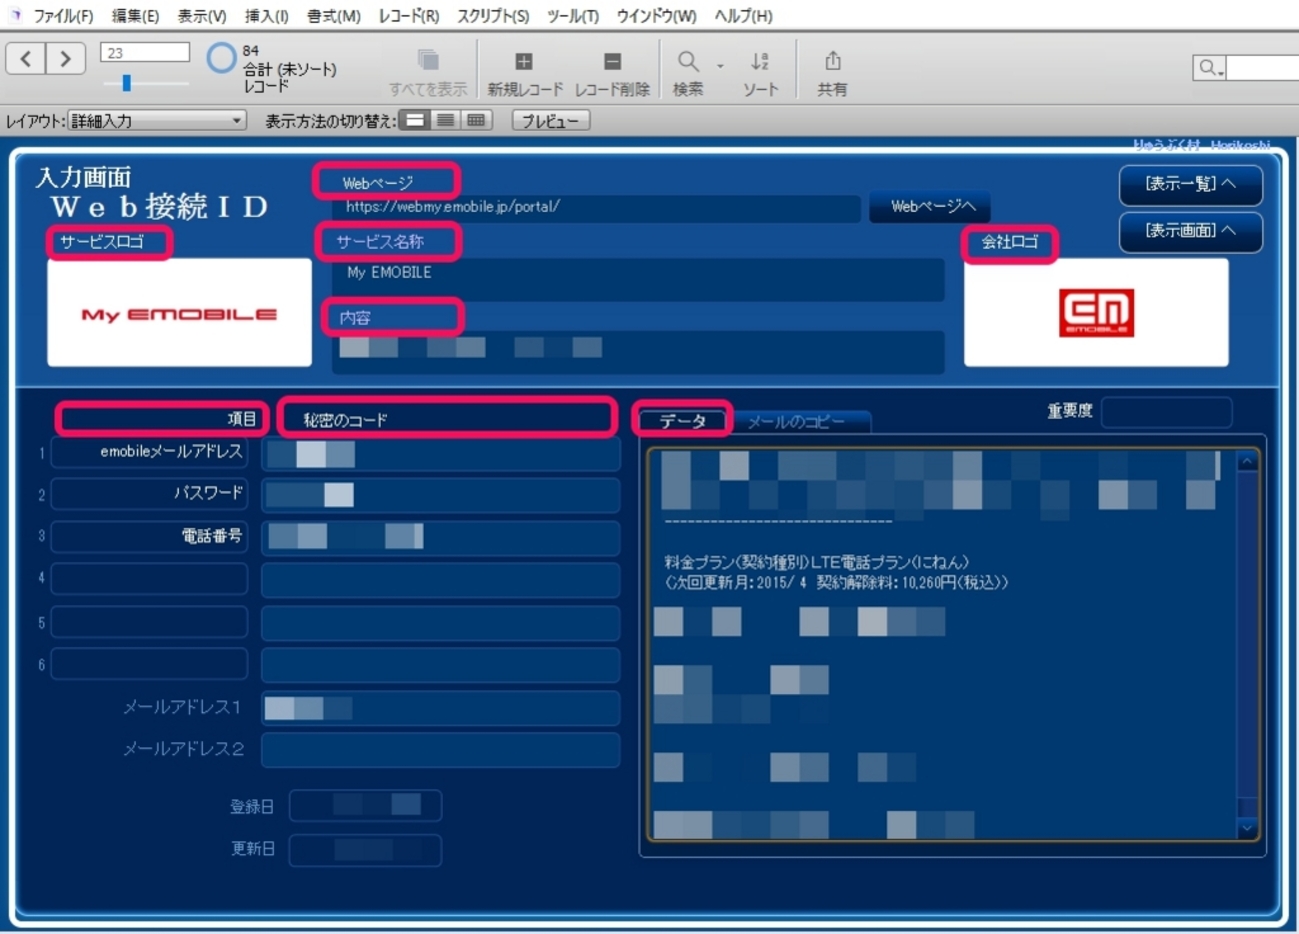Click the found-set pie chart icon
The height and width of the screenshot is (934, 1299).
point(221,58)
